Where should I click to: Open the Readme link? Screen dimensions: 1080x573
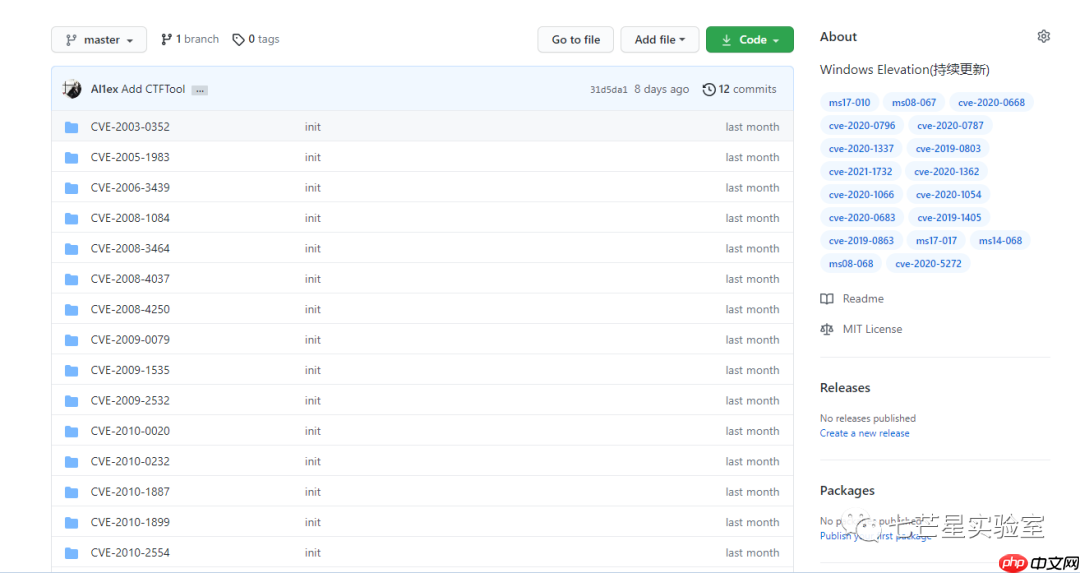863,299
